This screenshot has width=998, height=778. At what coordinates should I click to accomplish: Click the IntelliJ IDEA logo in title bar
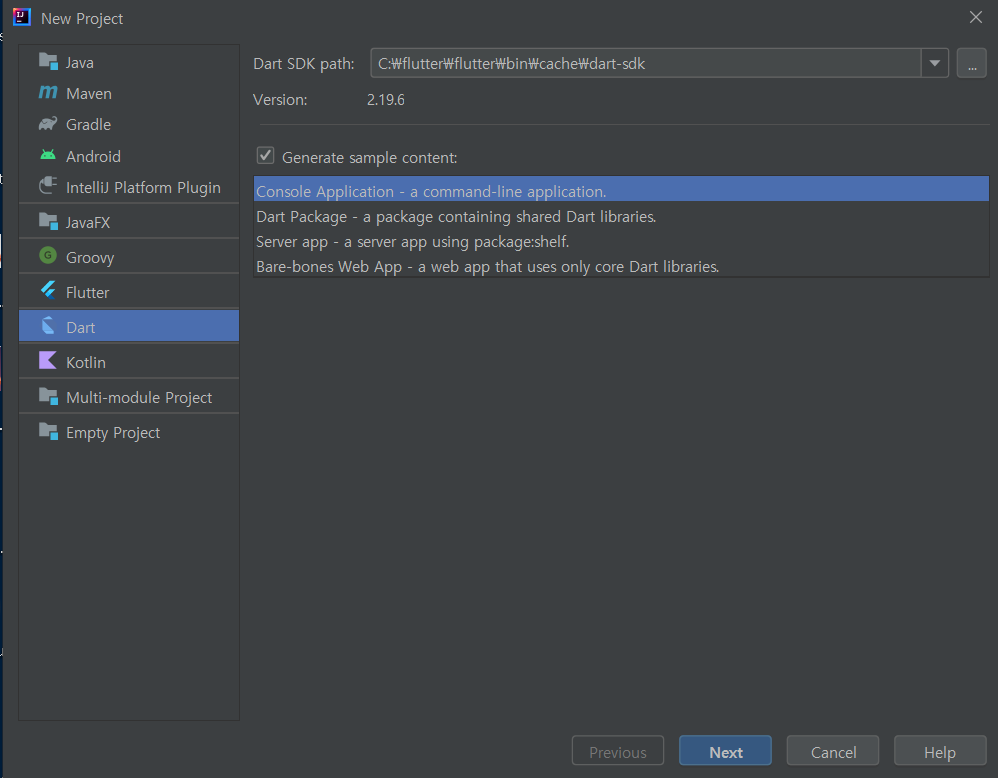(22, 17)
